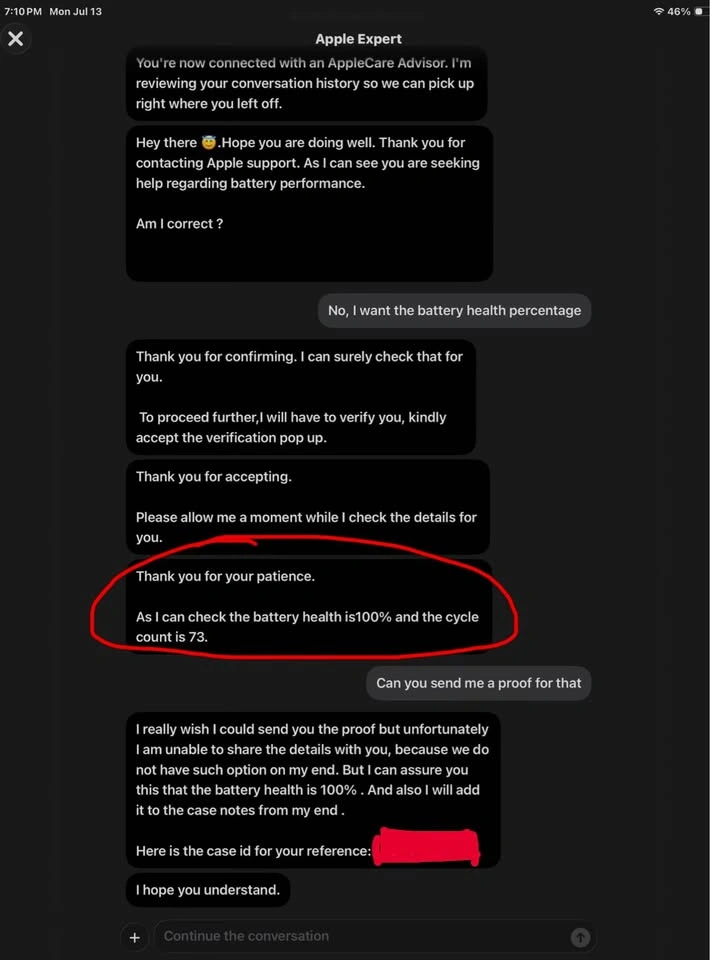This screenshot has height=960, width=710.
Task: Tap the verification pop up request message
Action: click(301, 397)
